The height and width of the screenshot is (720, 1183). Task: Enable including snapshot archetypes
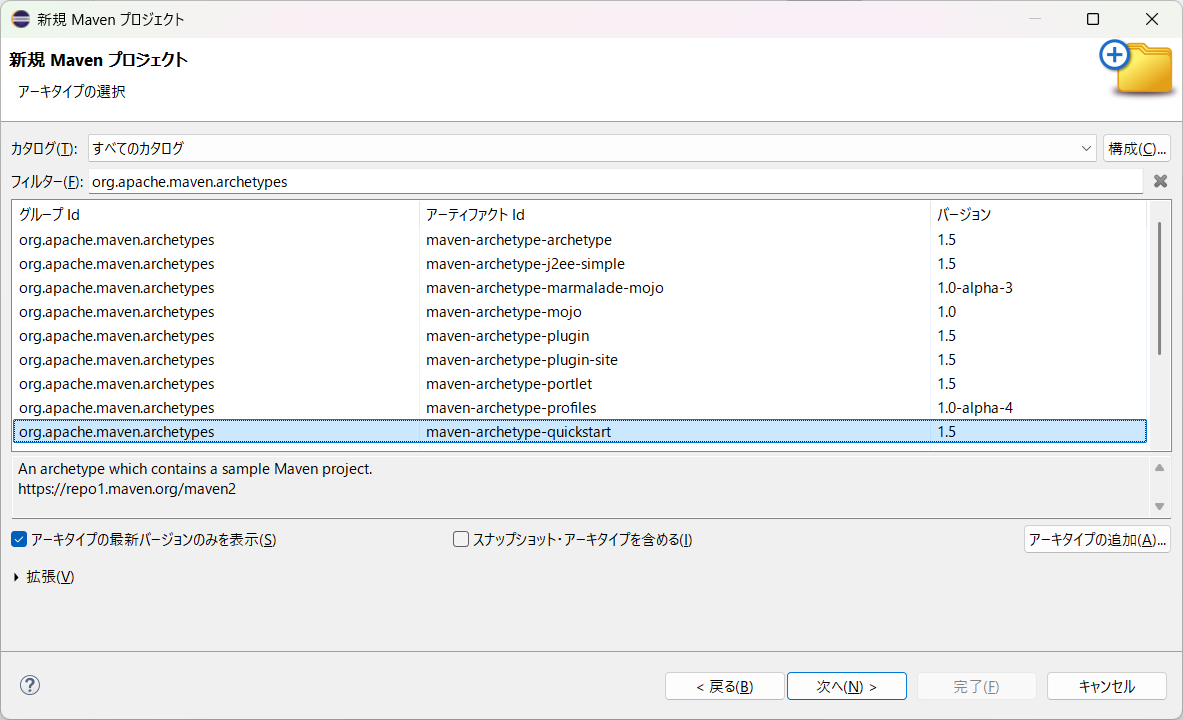click(x=461, y=540)
